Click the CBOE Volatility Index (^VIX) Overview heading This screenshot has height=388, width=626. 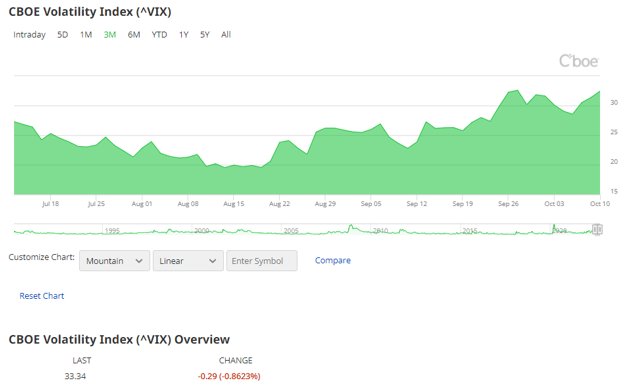pyautogui.click(x=119, y=339)
